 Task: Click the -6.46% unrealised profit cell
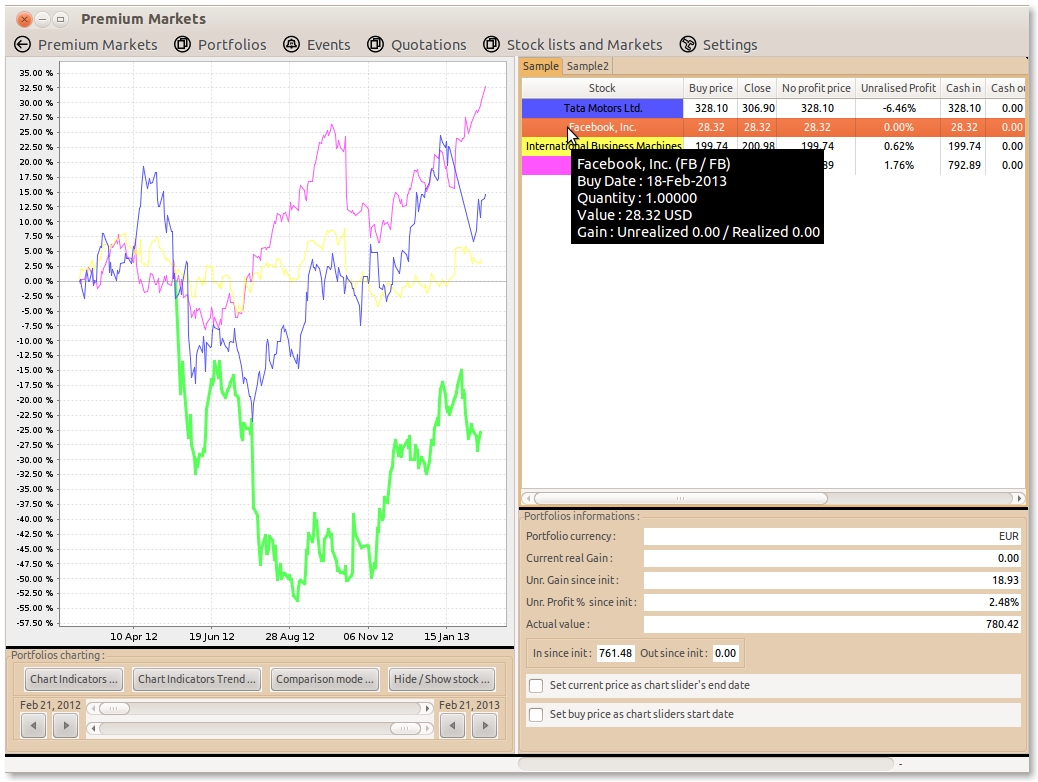point(898,108)
